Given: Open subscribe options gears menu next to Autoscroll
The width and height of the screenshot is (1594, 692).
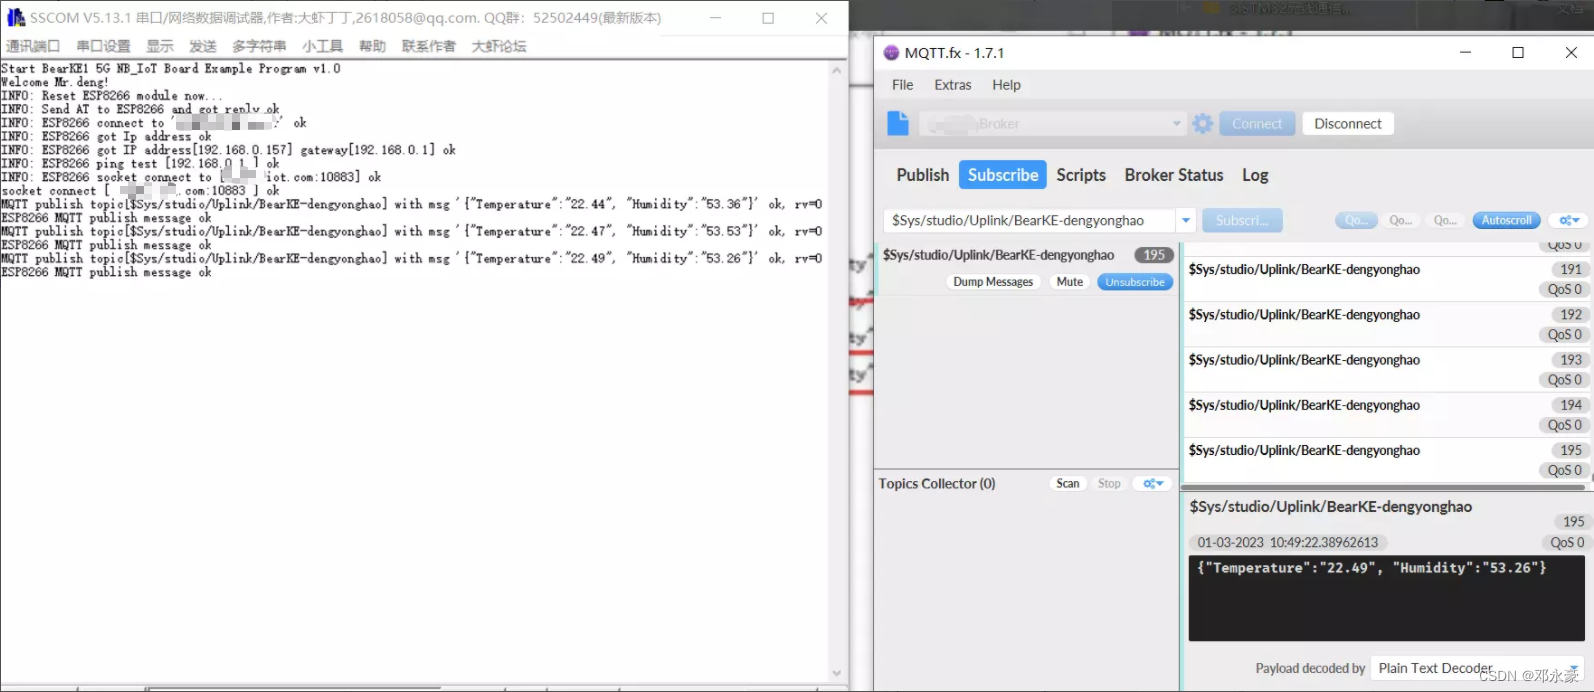Looking at the screenshot, I should 1569,220.
